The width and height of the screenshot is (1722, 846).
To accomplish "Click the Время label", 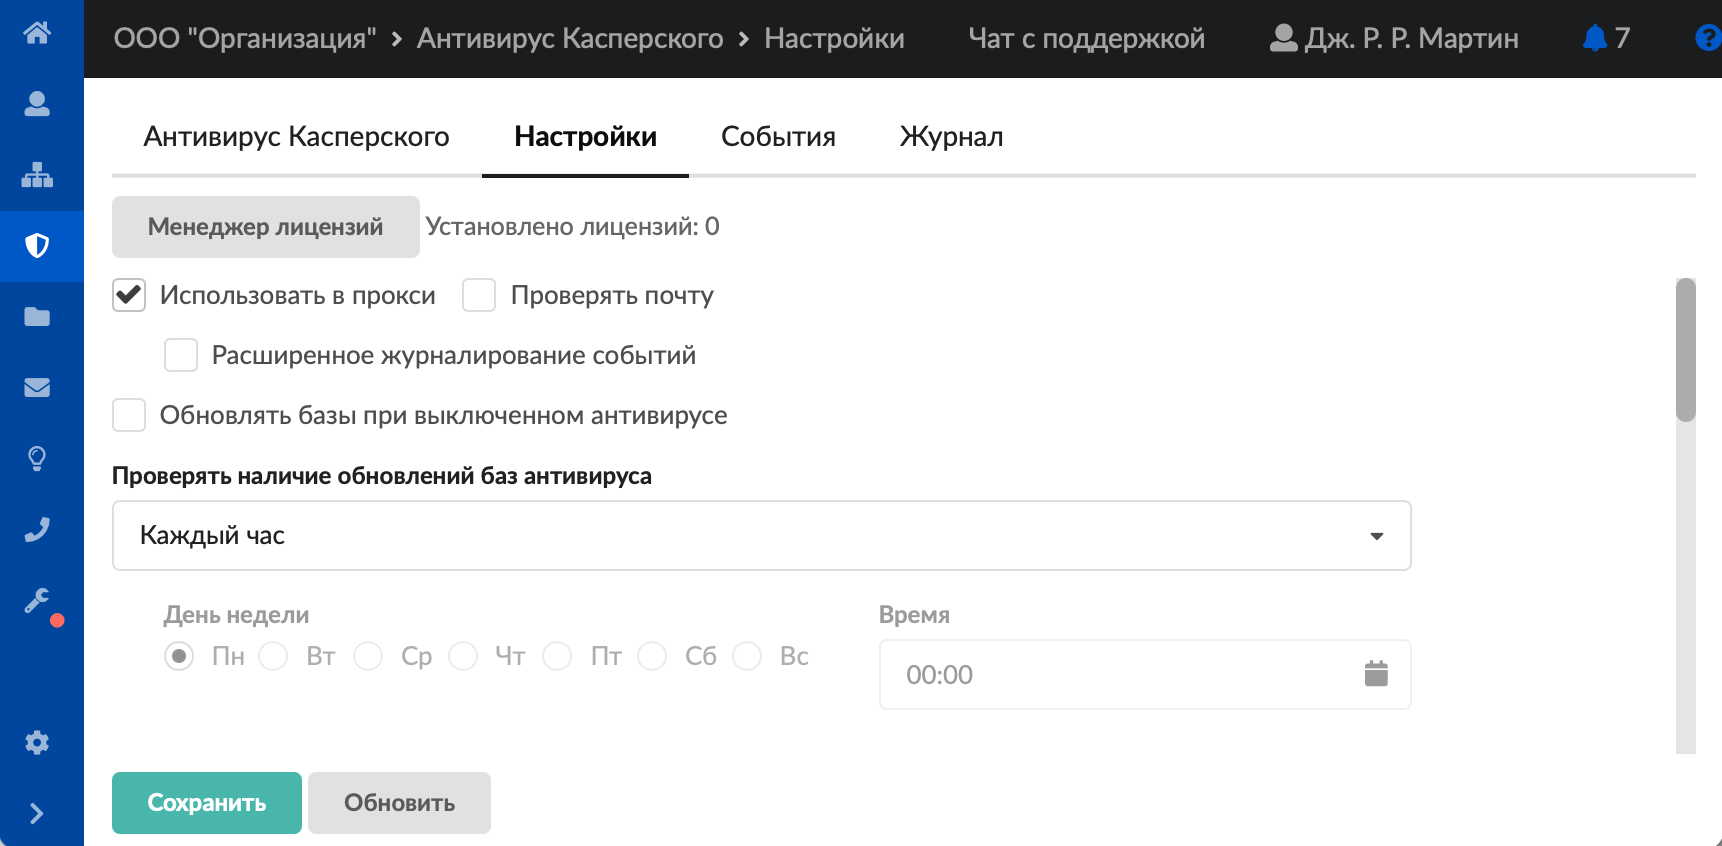I will pyautogui.click(x=914, y=615).
